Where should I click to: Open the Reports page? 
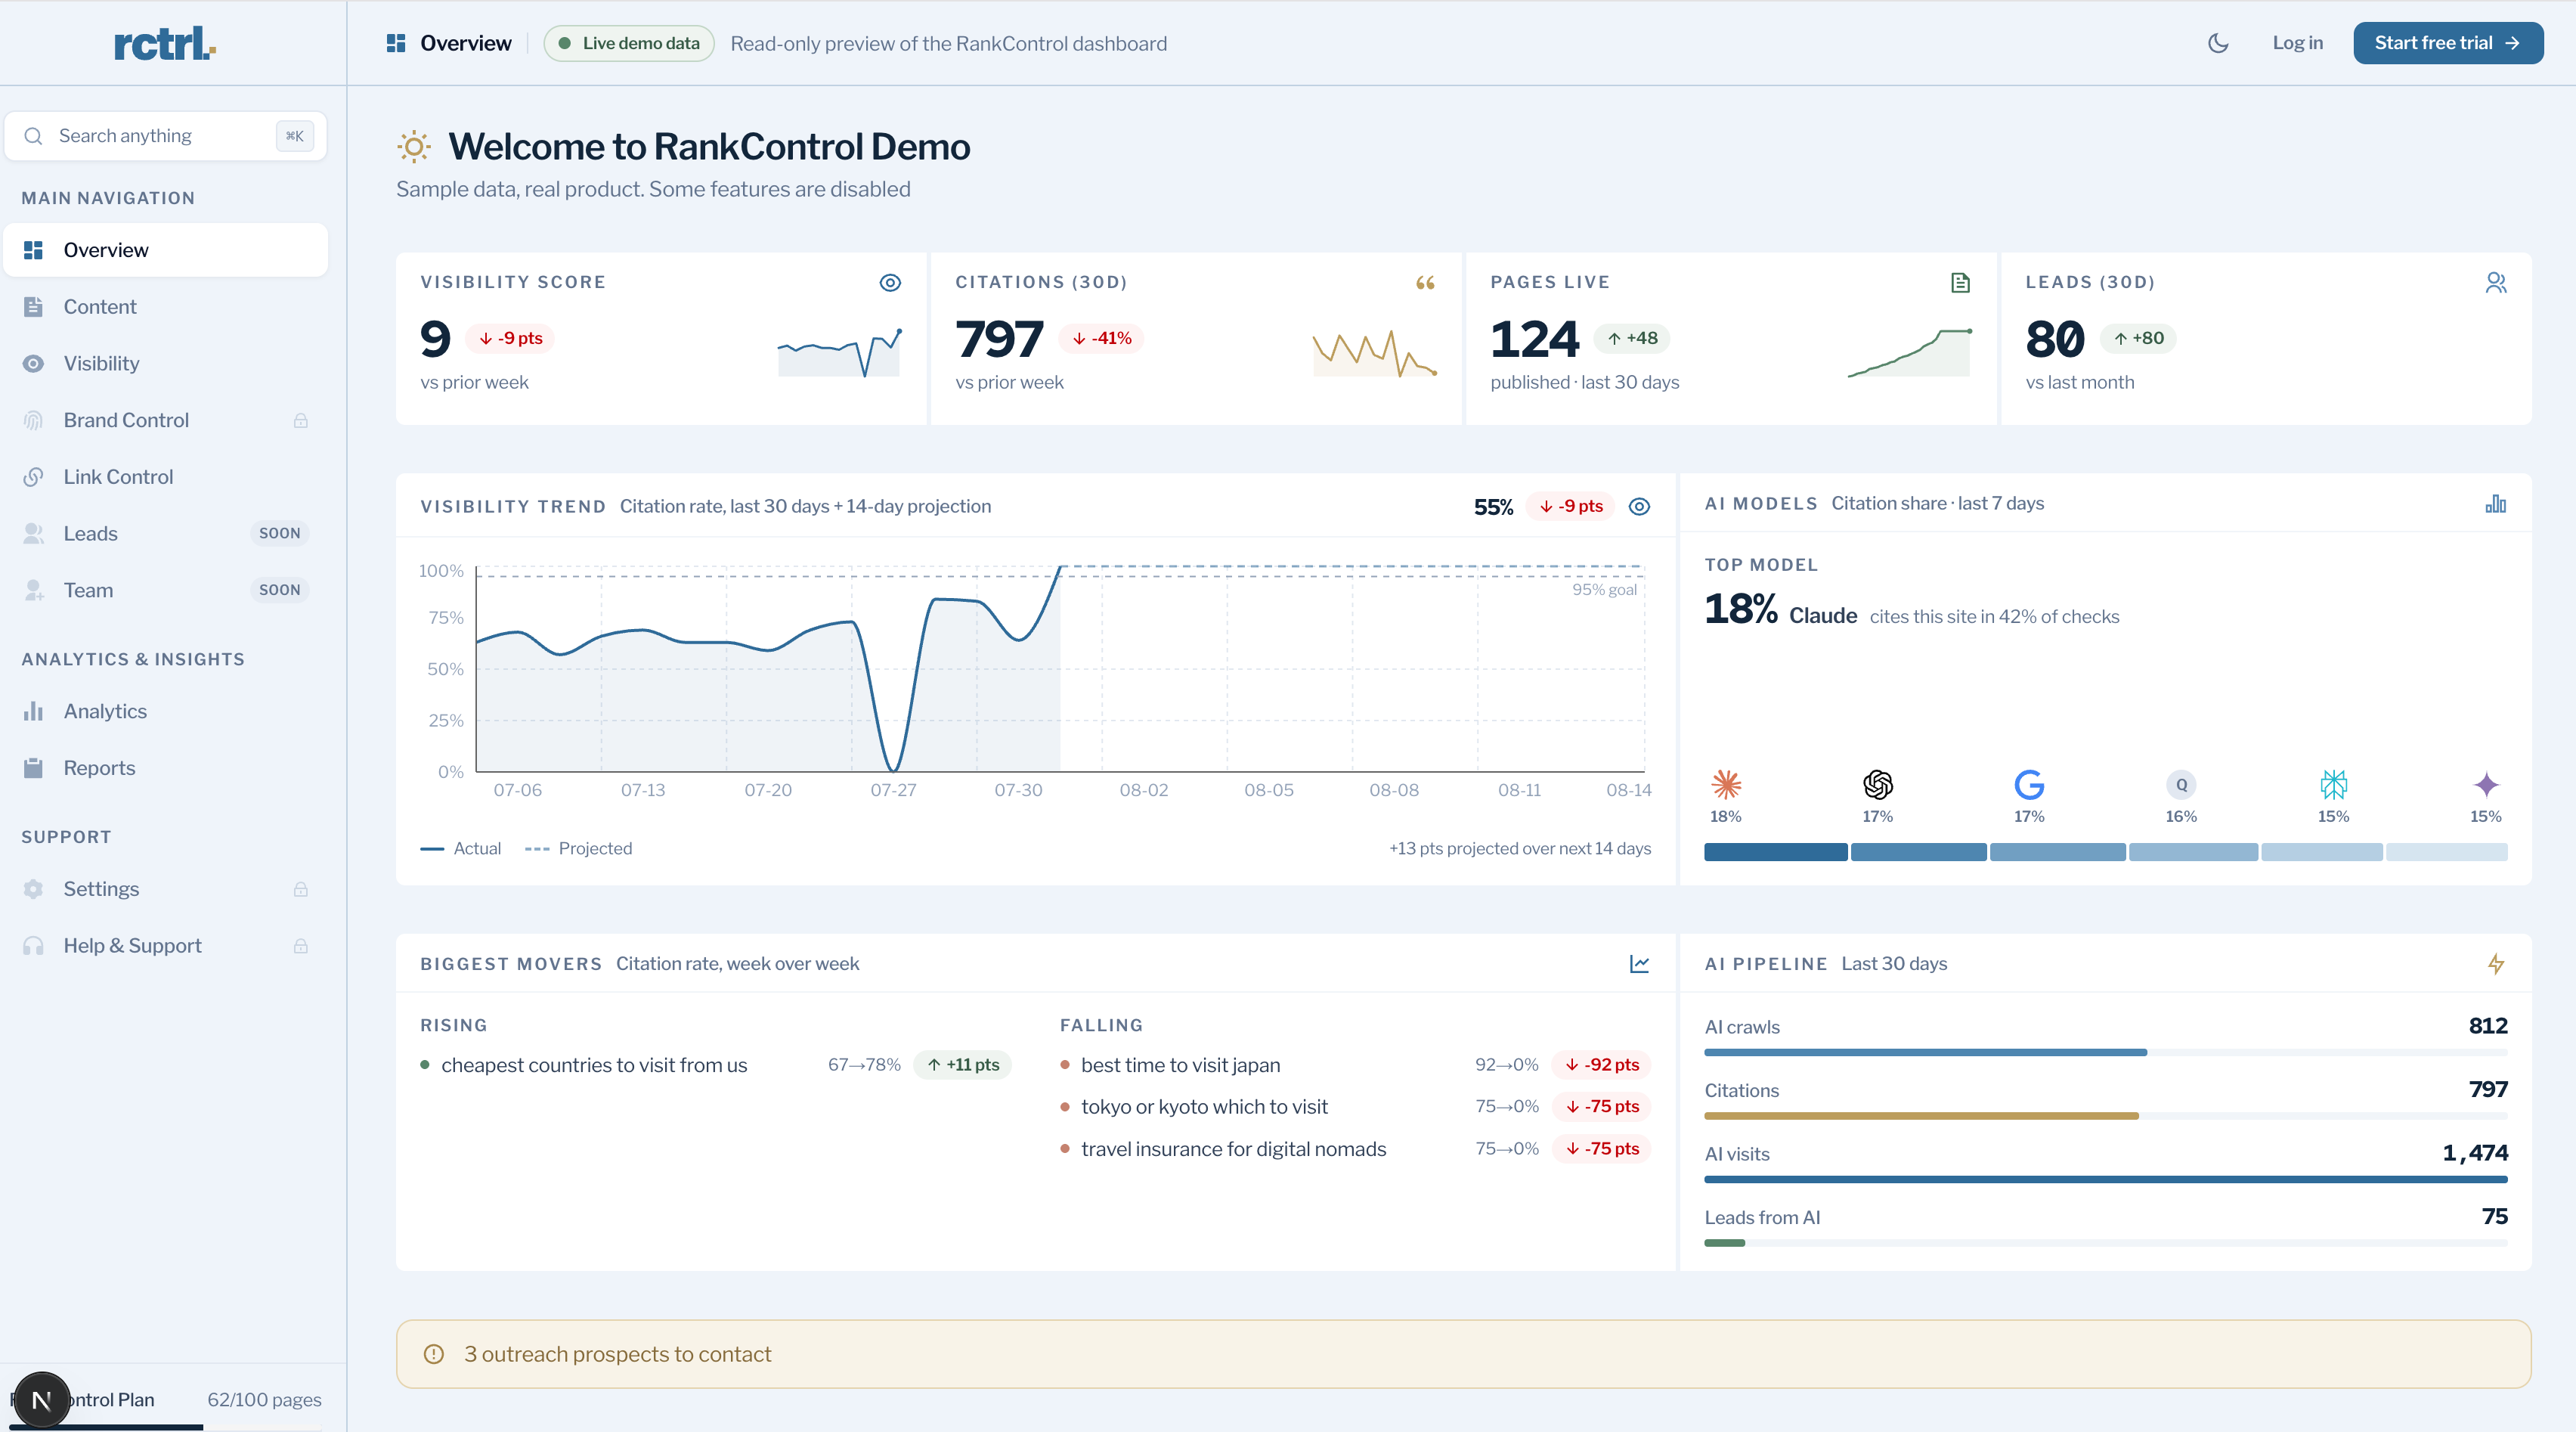tap(166, 768)
